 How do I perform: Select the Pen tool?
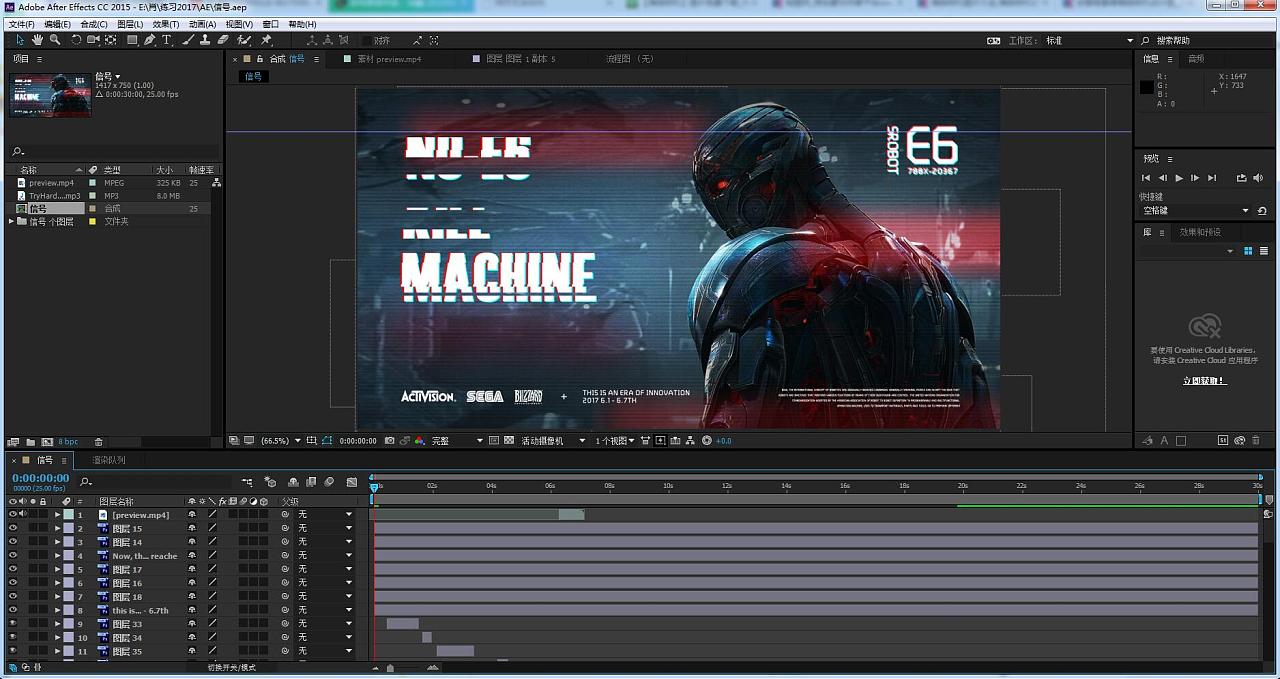coord(150,40)
